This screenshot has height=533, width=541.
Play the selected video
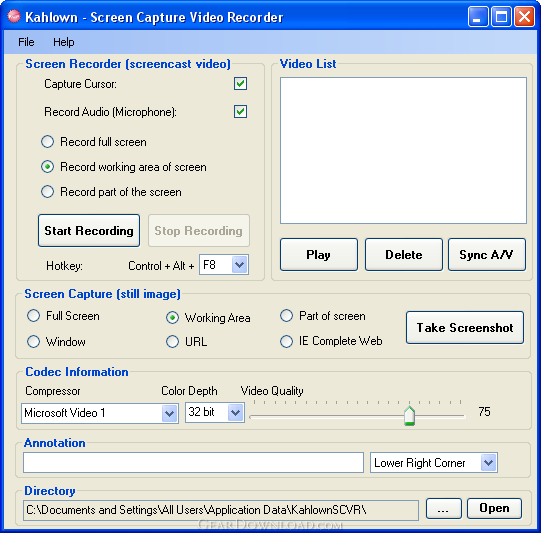pos(319,255)
